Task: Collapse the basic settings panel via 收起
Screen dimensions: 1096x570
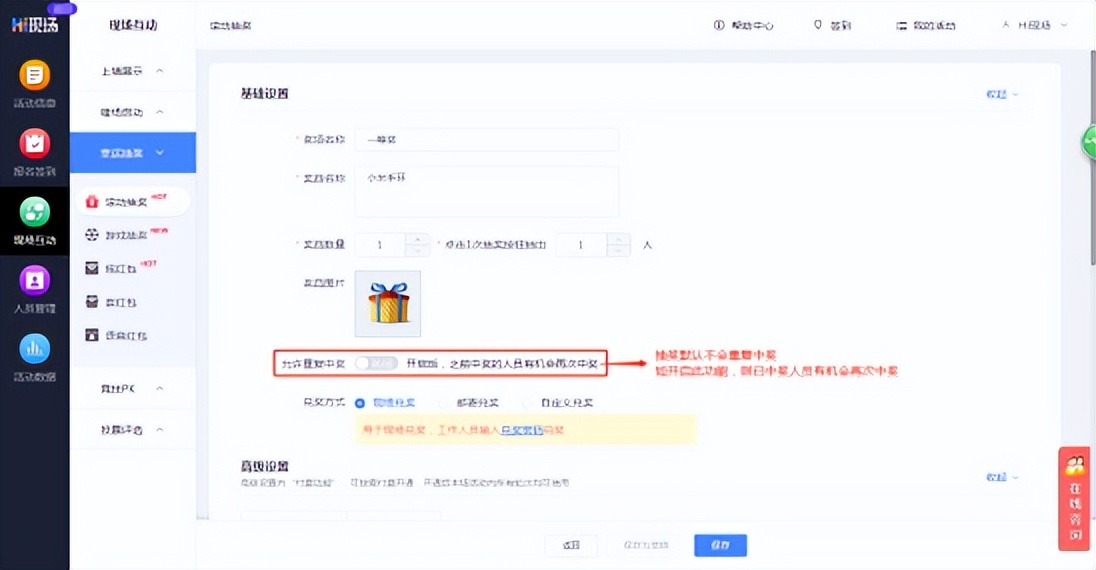Action: (x=1002, y=94)
